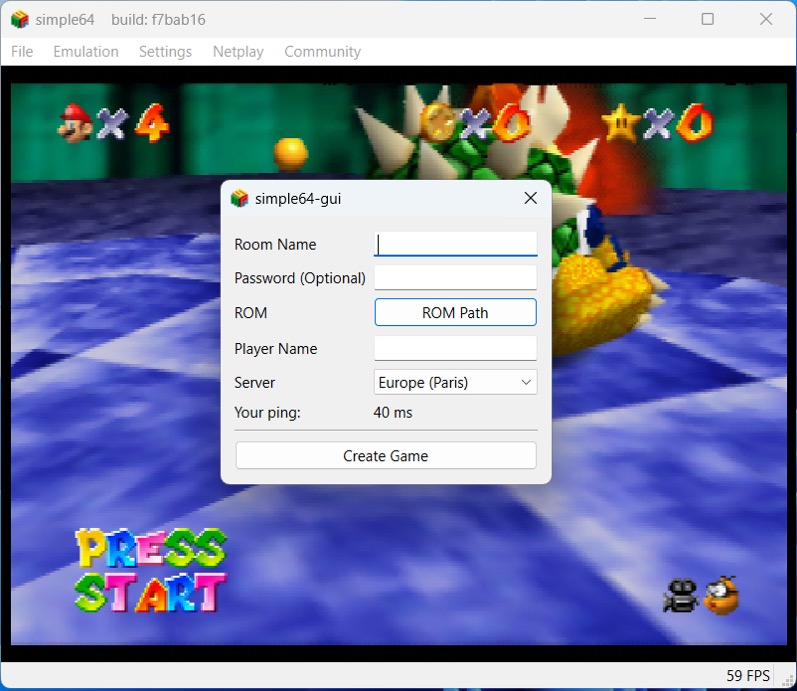797x691 pixels.
Task: Open the Settings menu
Action: (x=165, y=51)
